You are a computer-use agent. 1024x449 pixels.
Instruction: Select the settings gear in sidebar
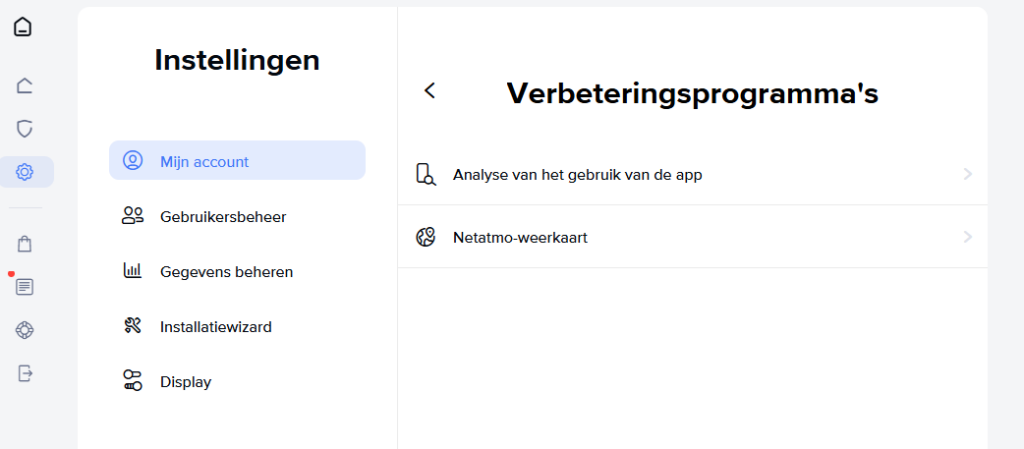pos(25,172)
